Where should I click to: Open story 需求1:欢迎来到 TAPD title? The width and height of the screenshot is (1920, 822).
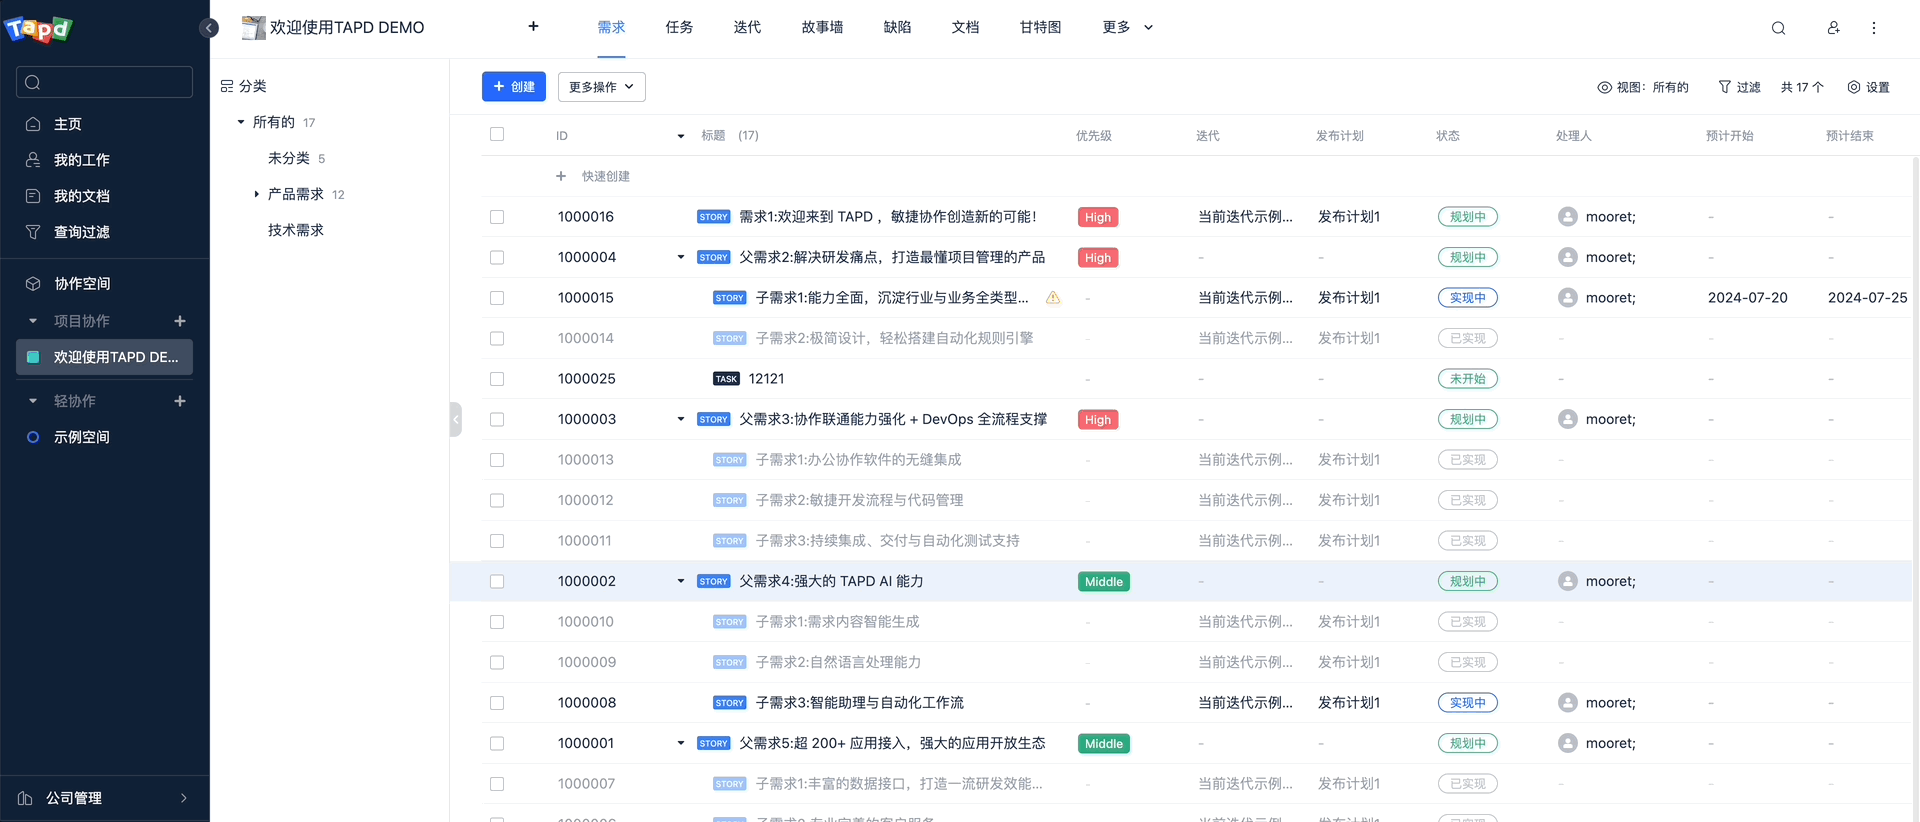(887, 217)
